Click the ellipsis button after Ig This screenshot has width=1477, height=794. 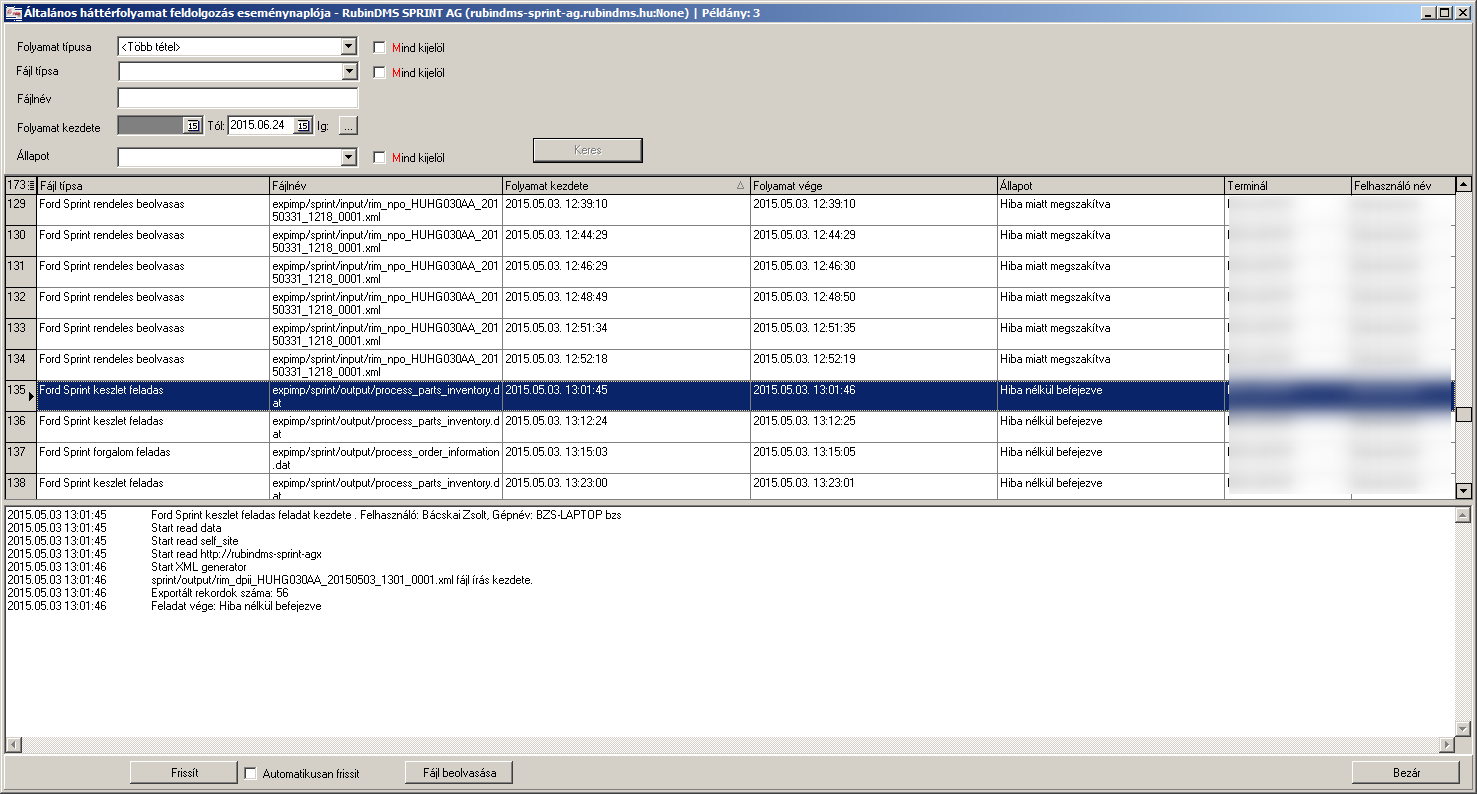pos(347,126)
